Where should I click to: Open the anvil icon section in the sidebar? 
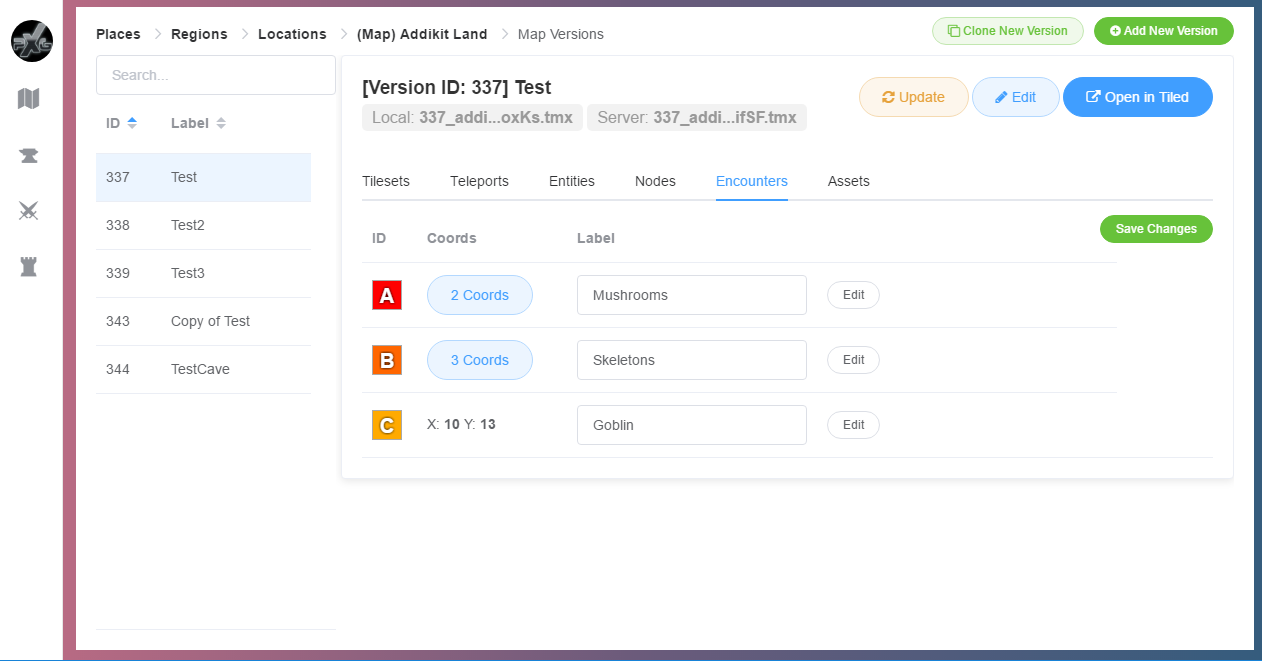[29, 155]
